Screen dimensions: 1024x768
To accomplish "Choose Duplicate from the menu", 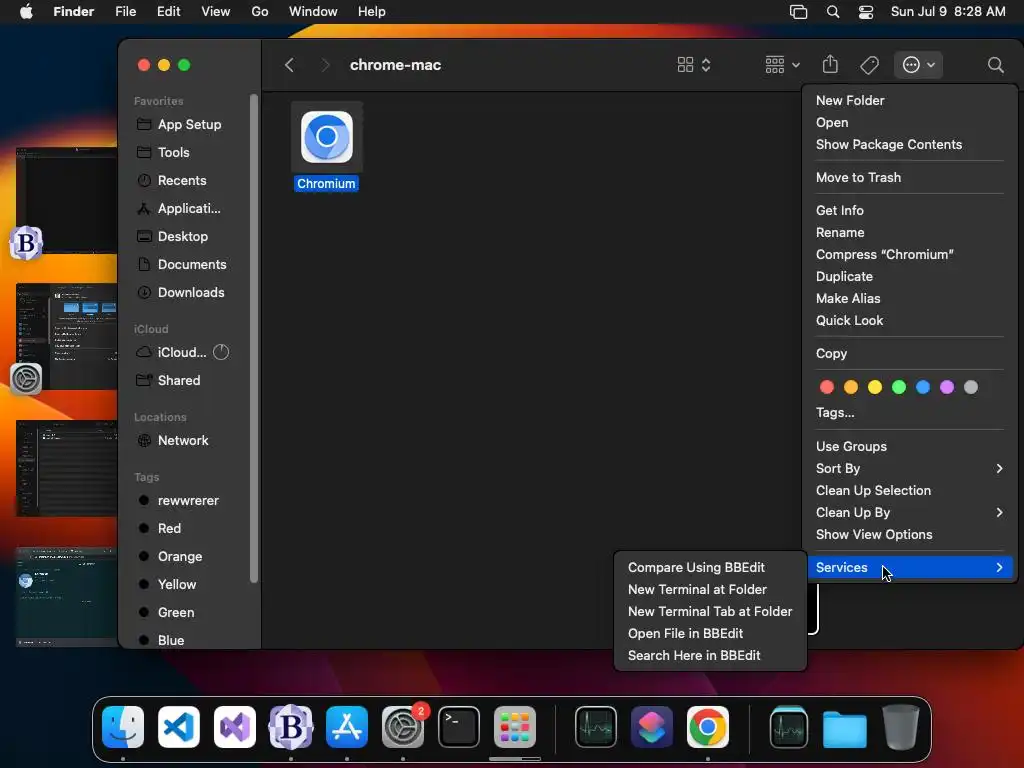I will pyautogui.click(x=909, y=277).
